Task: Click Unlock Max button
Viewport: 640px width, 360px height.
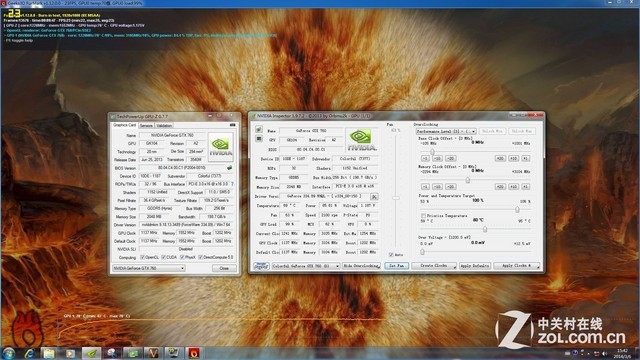Action: pos(521,131)
